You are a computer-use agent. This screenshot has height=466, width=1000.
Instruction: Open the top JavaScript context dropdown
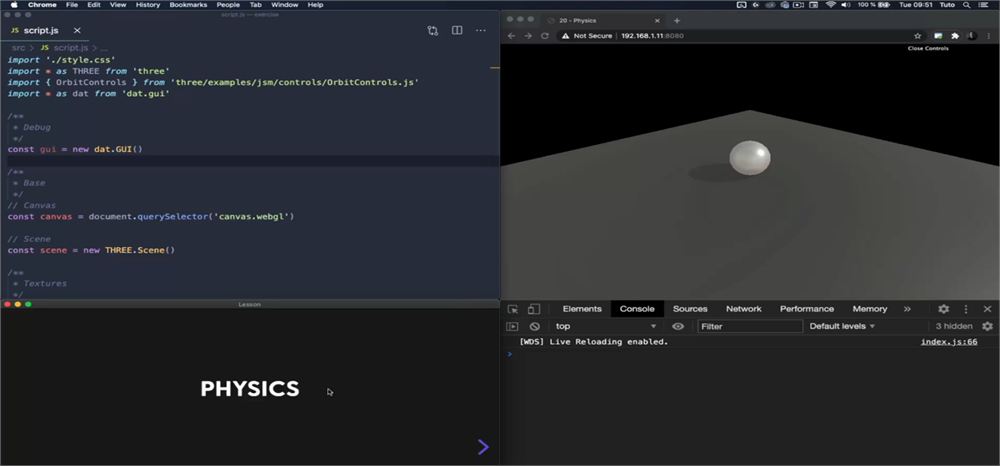click(x=605, y=326)
